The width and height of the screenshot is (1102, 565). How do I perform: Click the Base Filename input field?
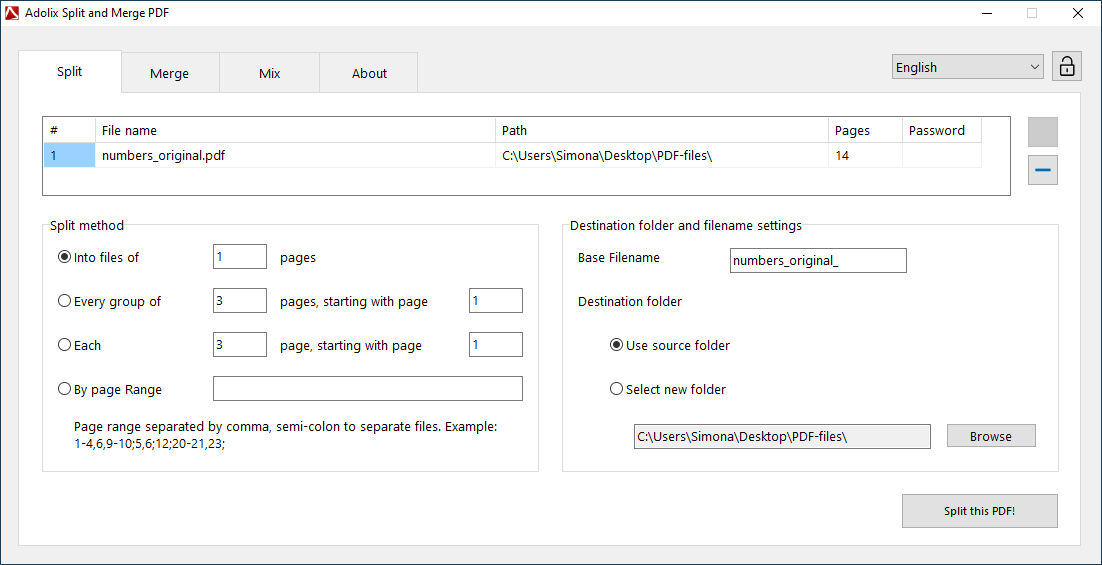tap(818, 261)
